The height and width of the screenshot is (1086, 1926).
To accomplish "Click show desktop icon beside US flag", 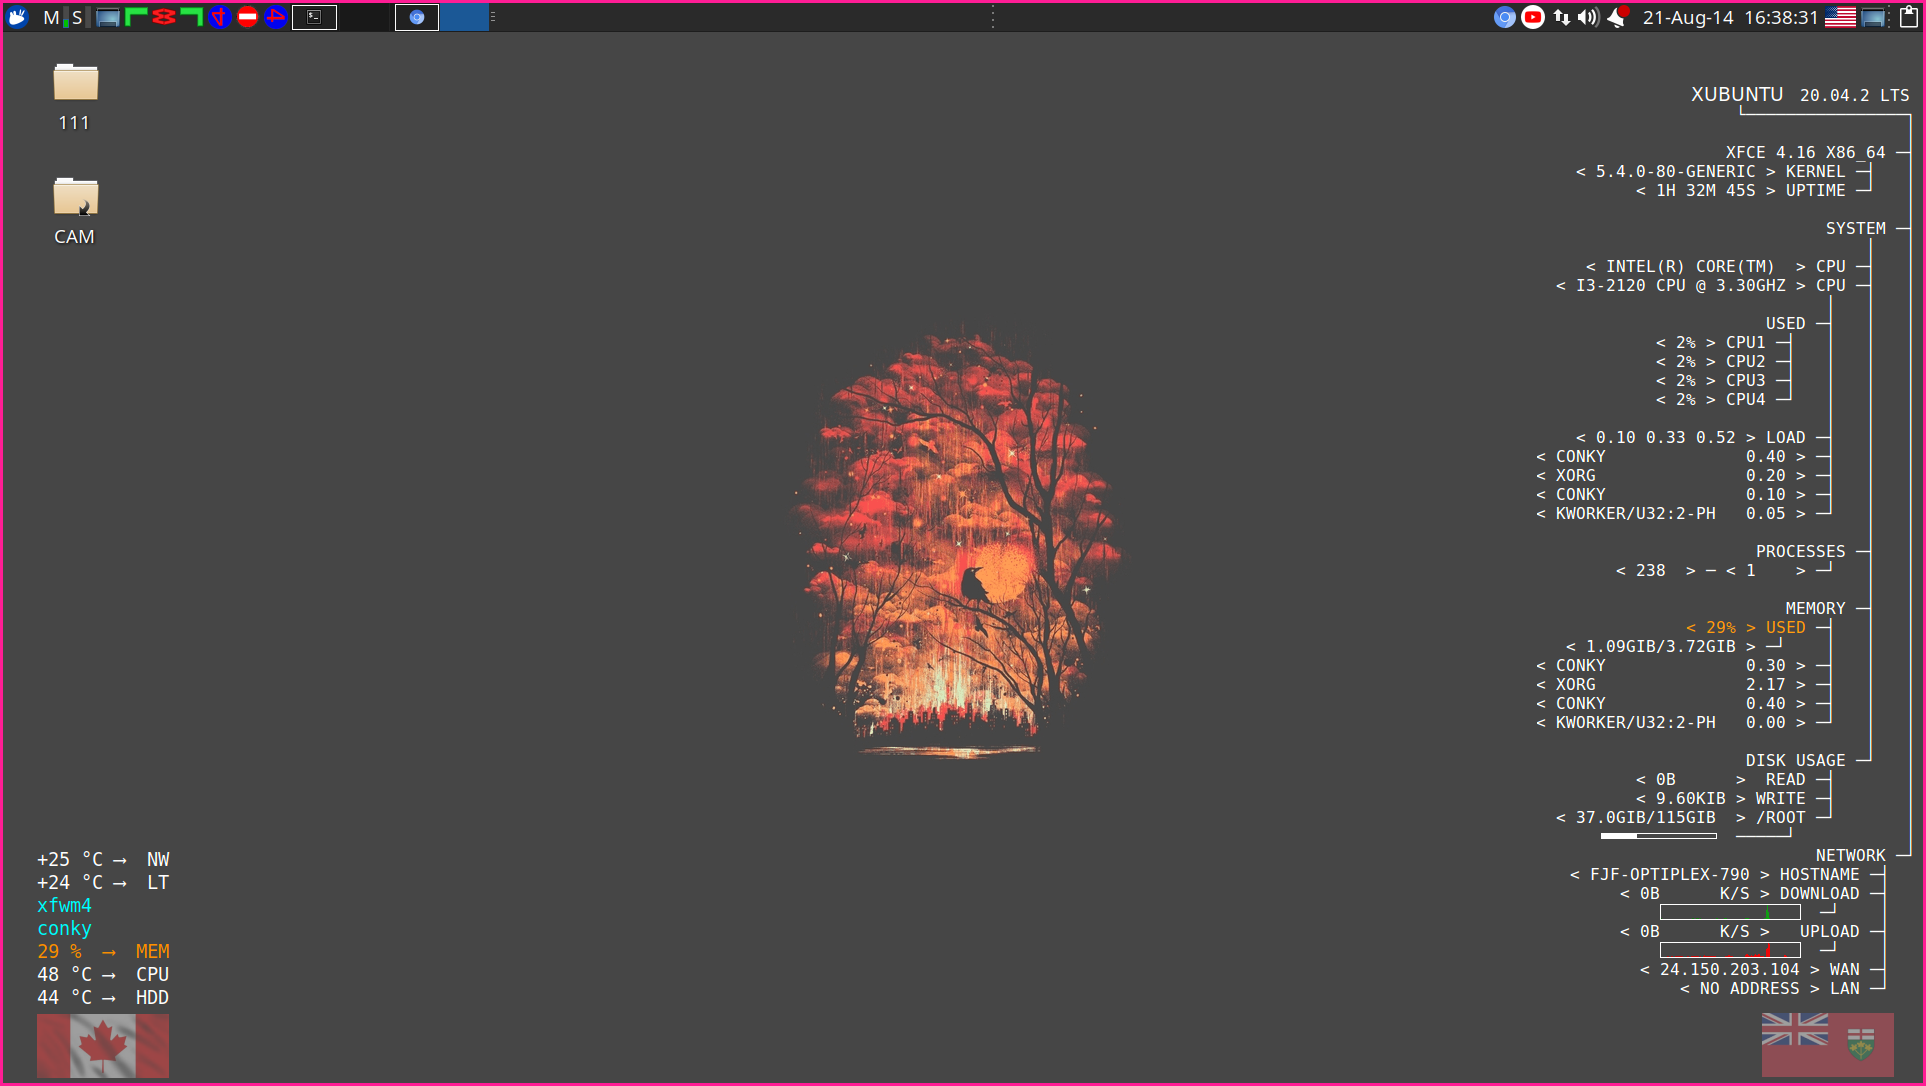I will (1873, 17).
